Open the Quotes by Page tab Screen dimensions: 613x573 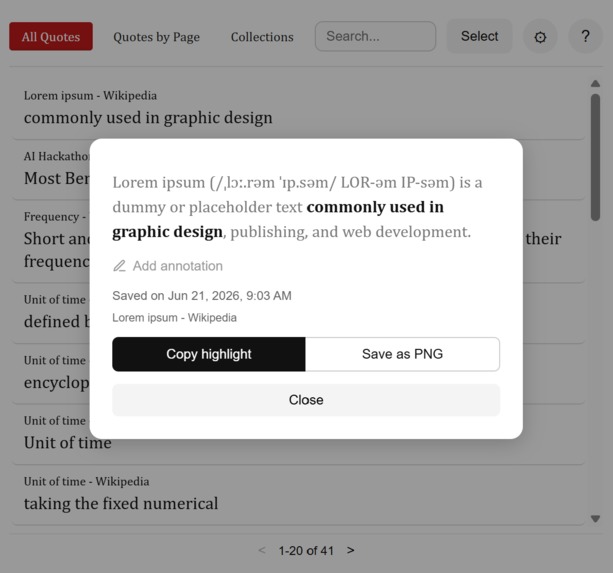[156, 37]
